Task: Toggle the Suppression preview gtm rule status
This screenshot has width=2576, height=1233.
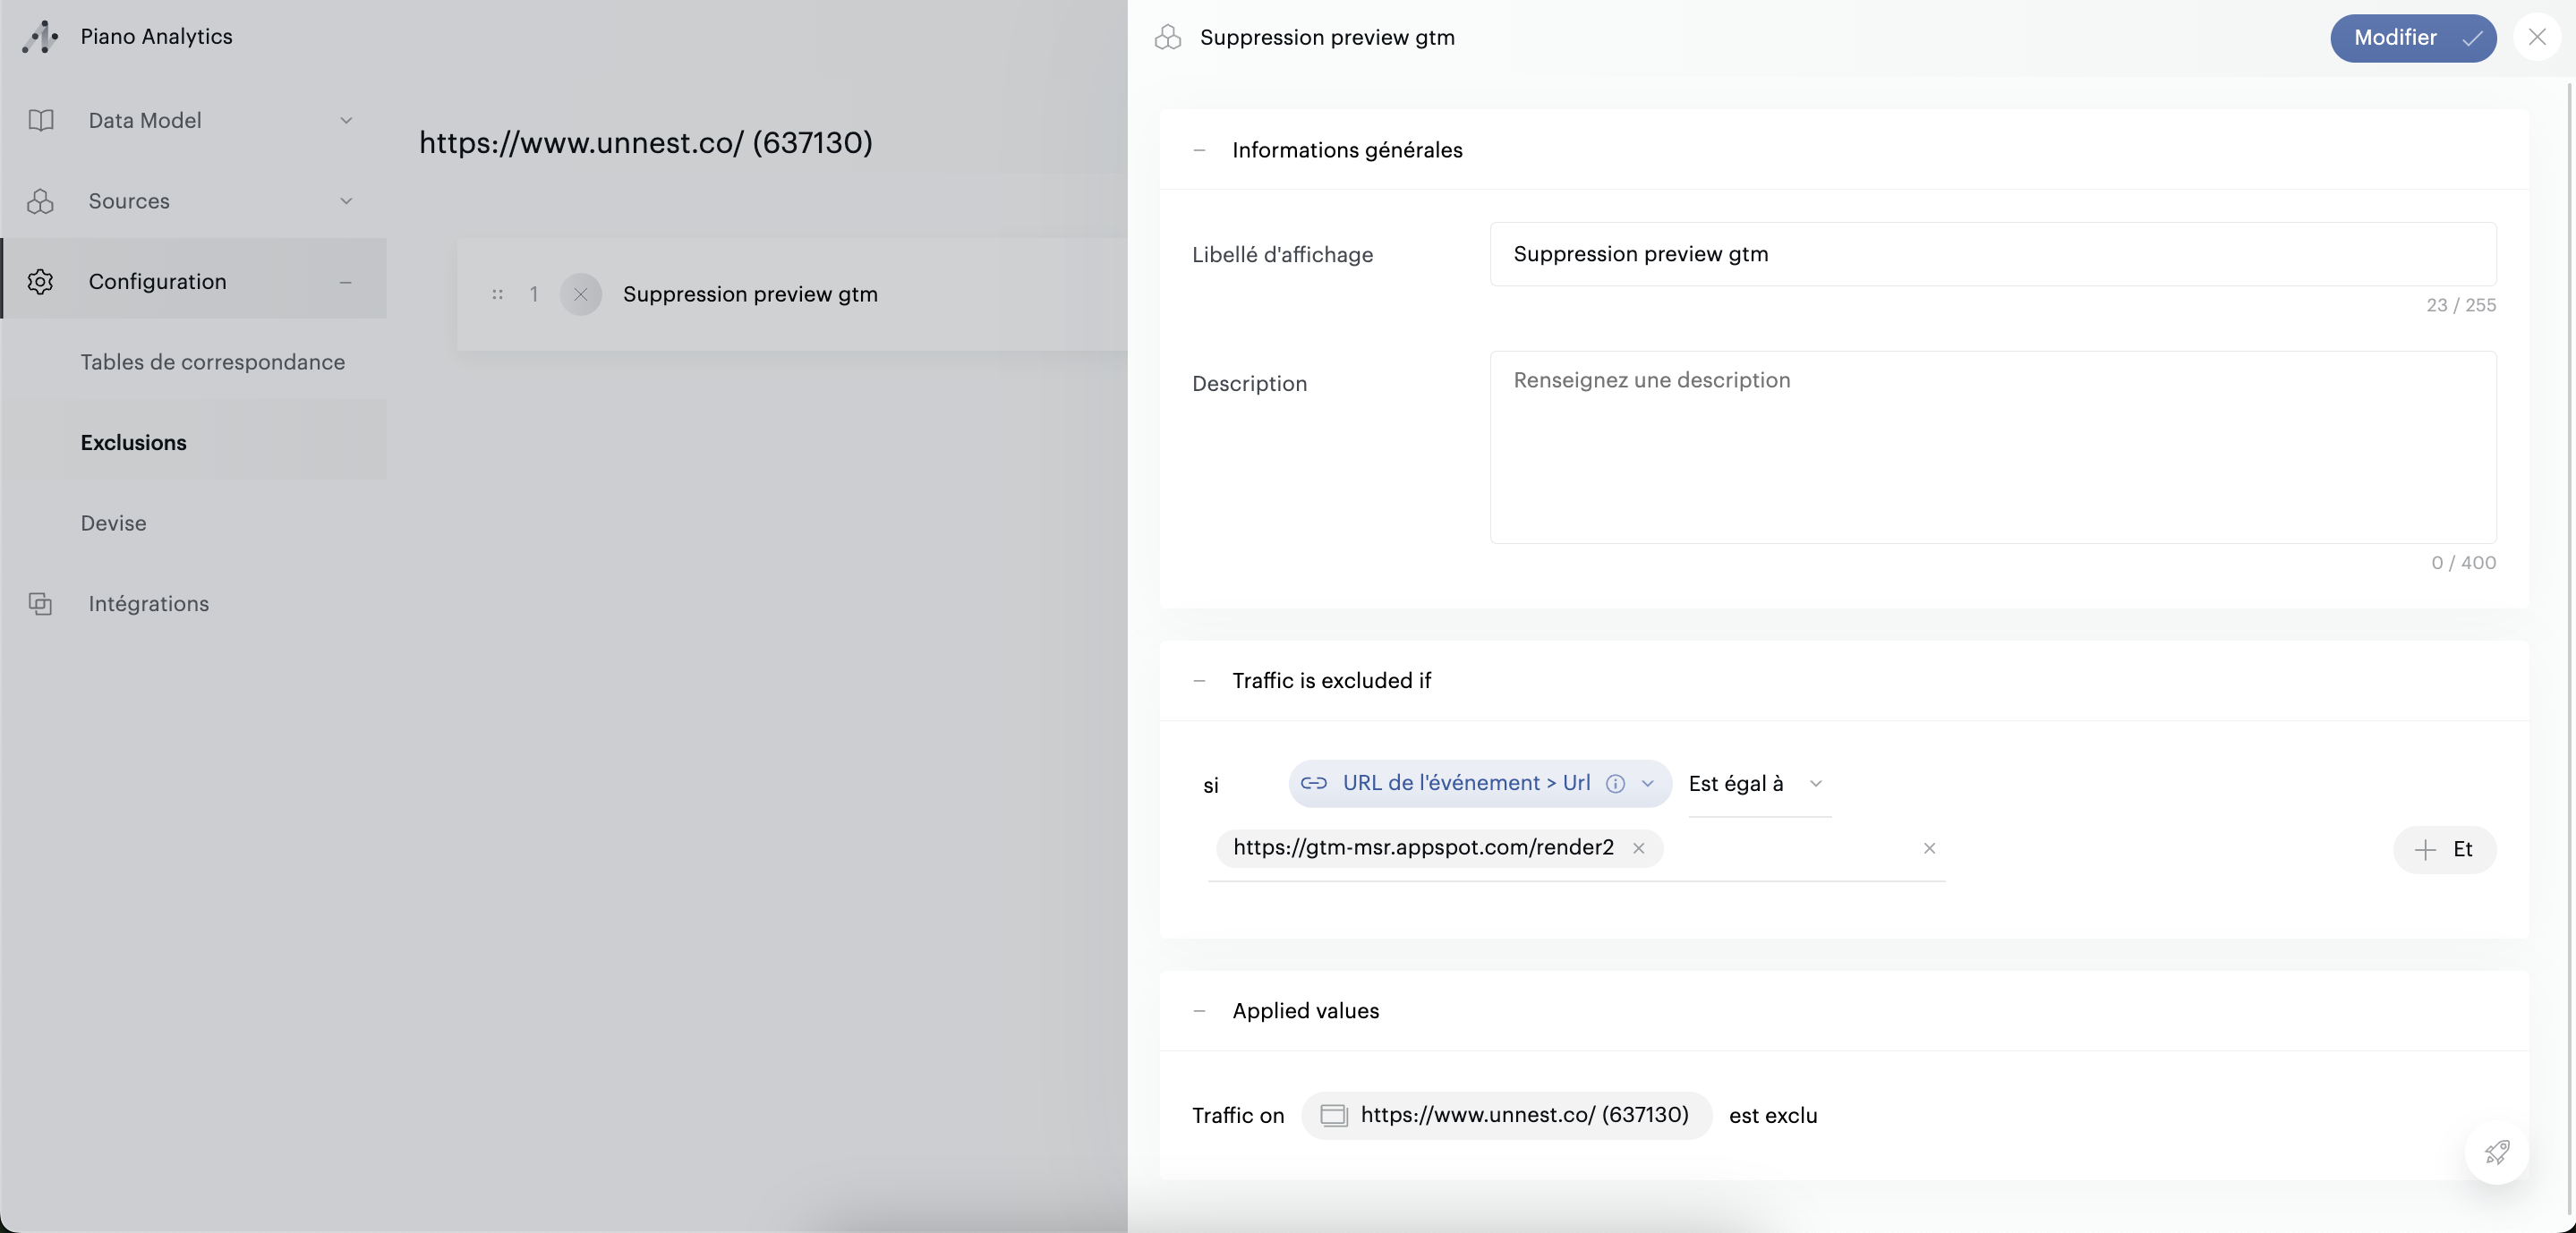Action: tap(581, 294)
